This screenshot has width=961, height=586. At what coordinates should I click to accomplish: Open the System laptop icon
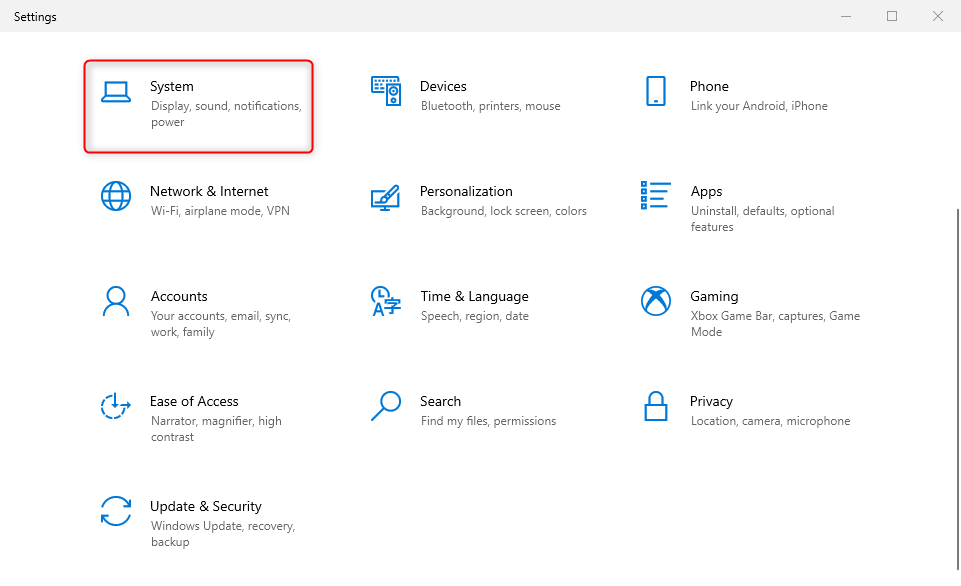[x=116, y=91]
